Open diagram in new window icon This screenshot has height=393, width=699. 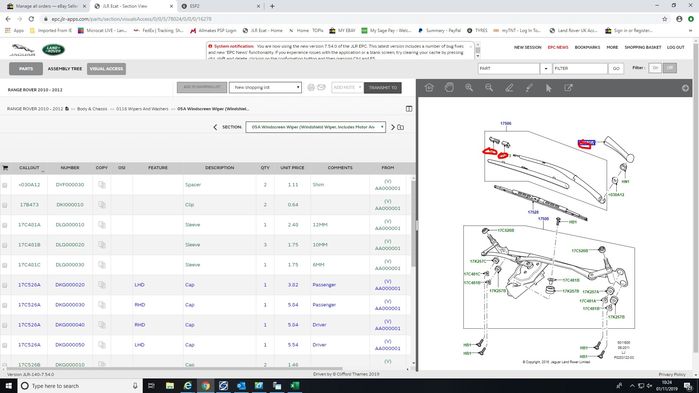click(x=568, y=88)
